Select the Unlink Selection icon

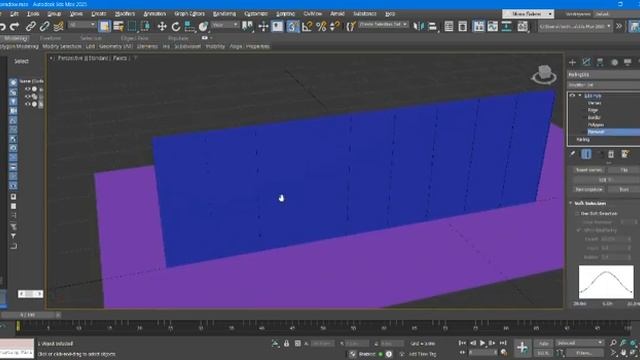tap(44, 27)
